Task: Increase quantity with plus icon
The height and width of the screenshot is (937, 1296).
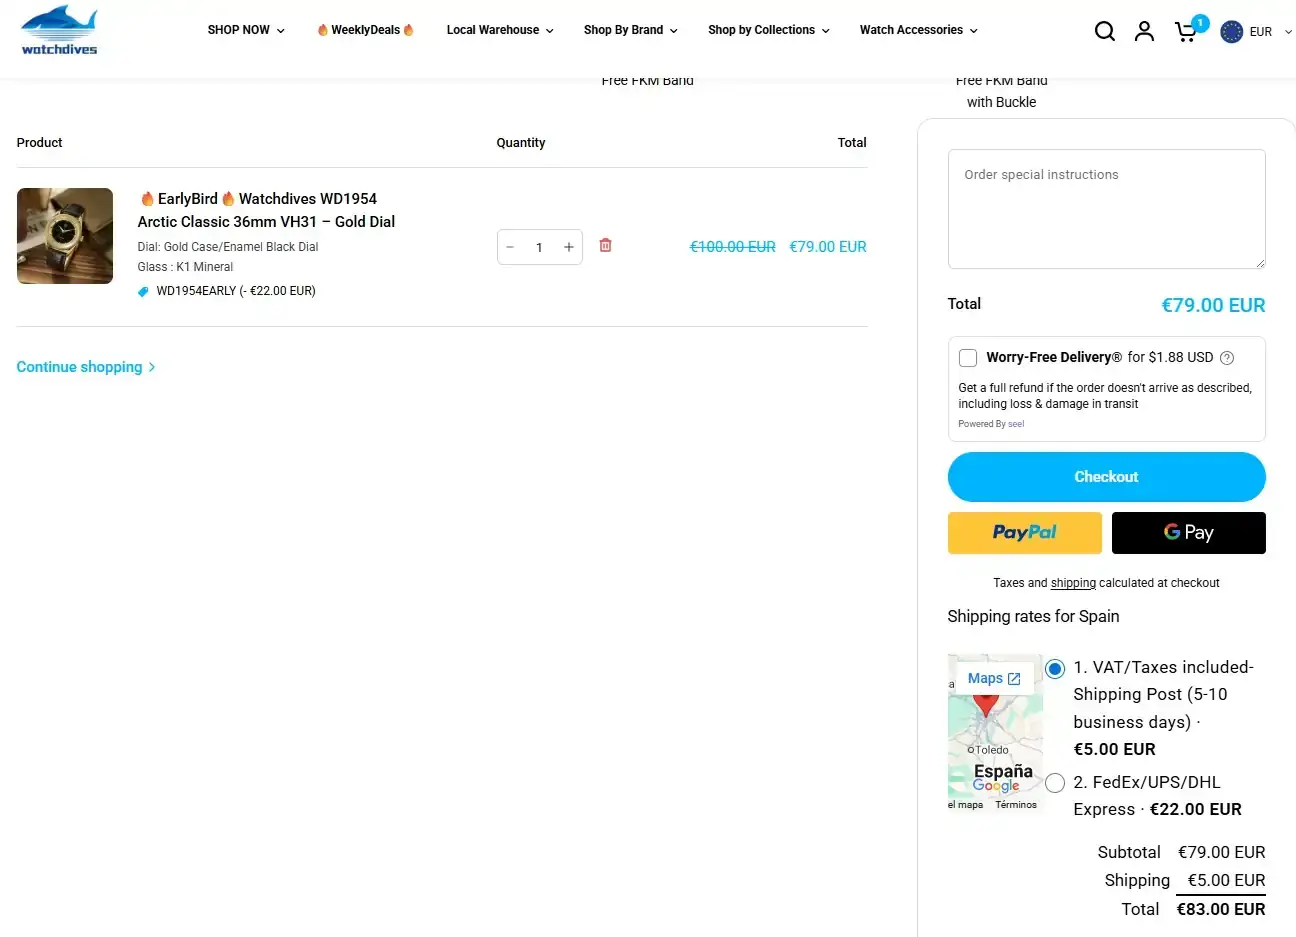Action: point(568,247)
